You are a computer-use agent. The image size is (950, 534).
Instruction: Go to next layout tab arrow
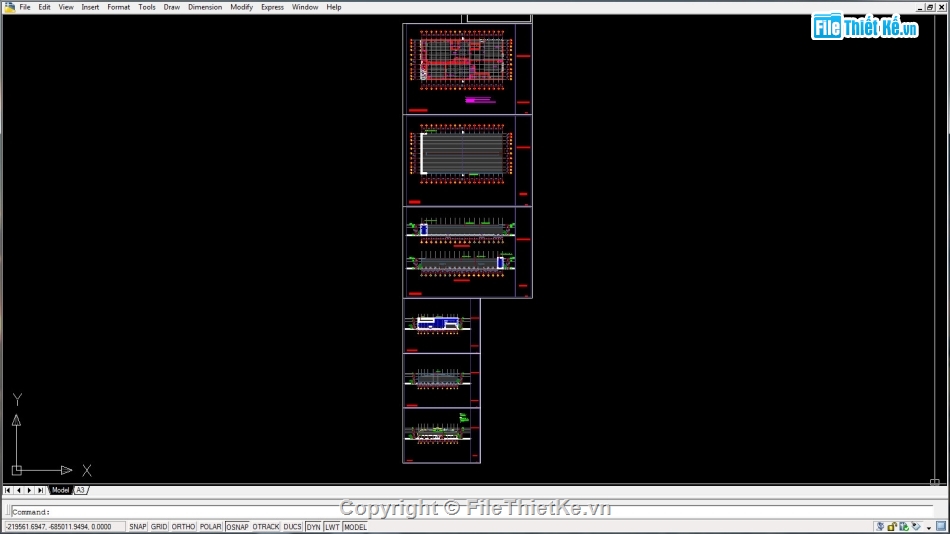(x=29, y=490)
